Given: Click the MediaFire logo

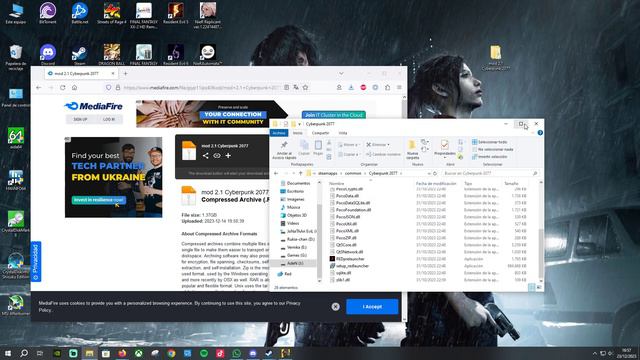Looking at the screenshot, I should click(x=93, y=106).
